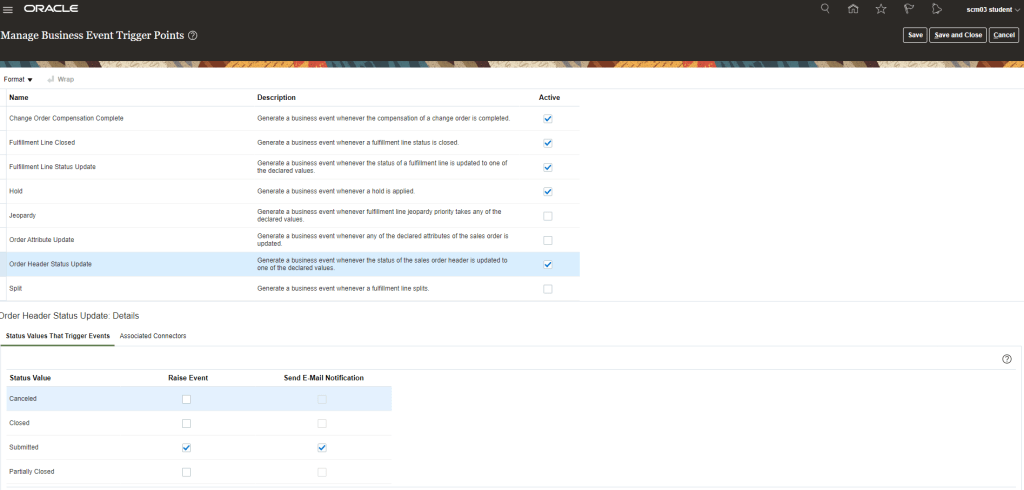
Task: Open the hamburger navigator menu
Action: click(x=8, y=9)
